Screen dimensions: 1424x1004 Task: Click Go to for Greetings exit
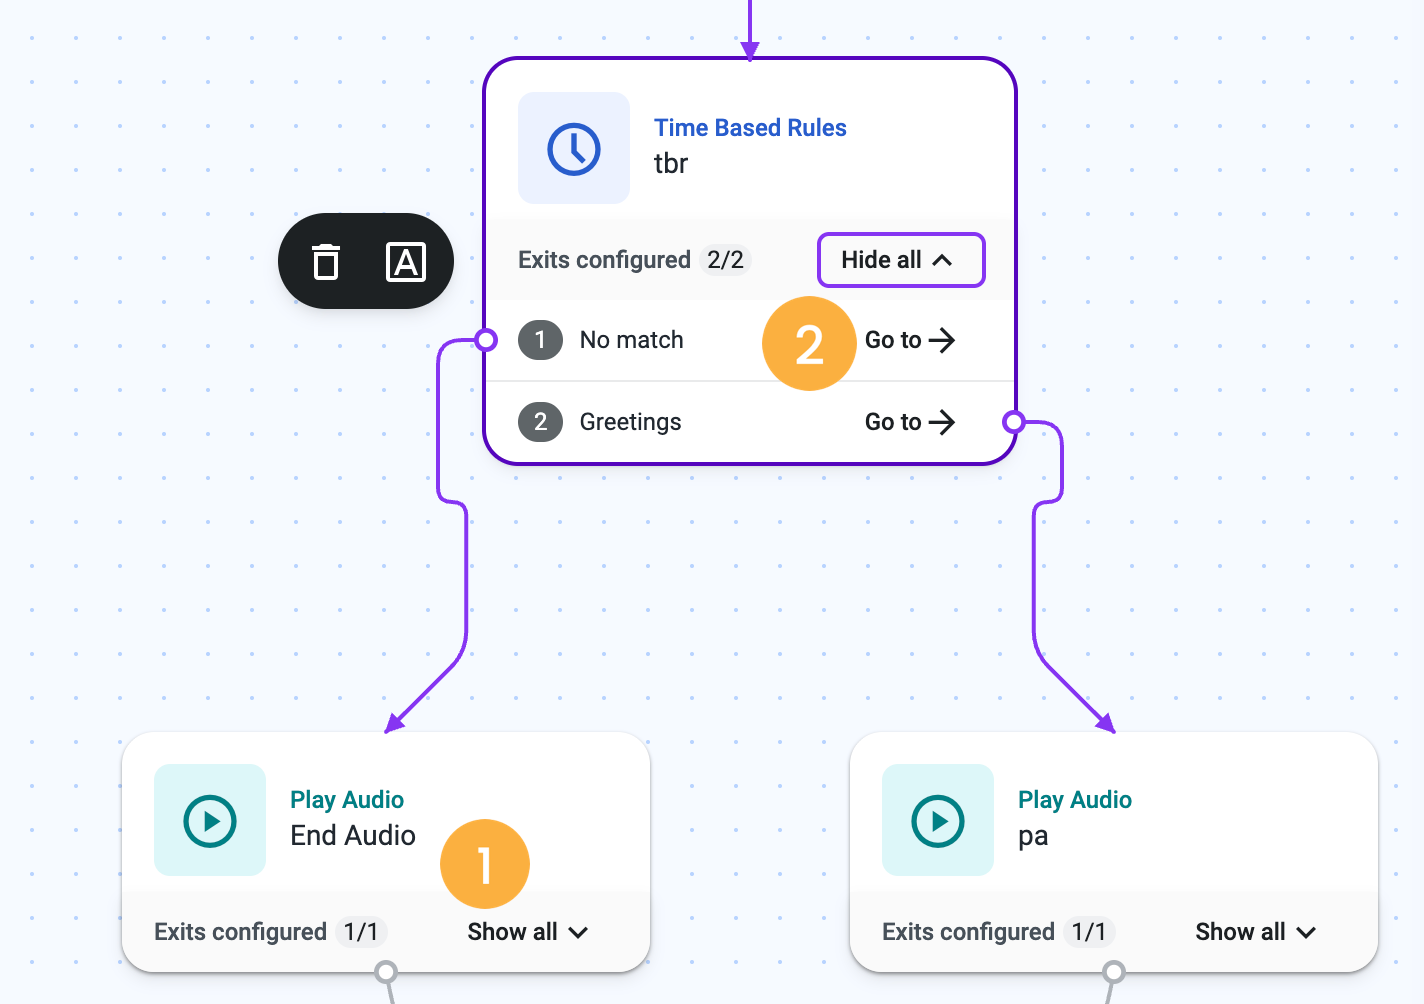pos(910,422)
